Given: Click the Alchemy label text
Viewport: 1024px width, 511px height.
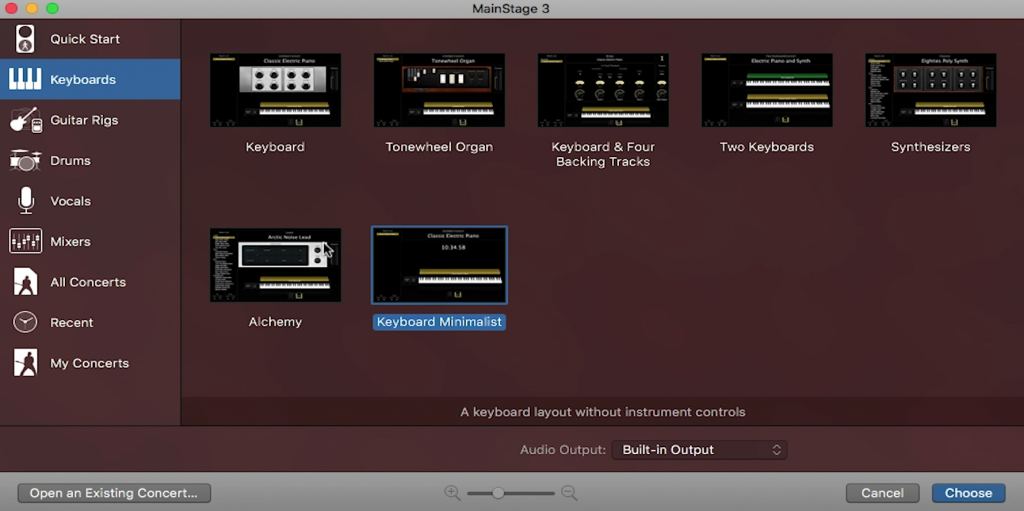Looking at the screenshot, I should (275, 322).
